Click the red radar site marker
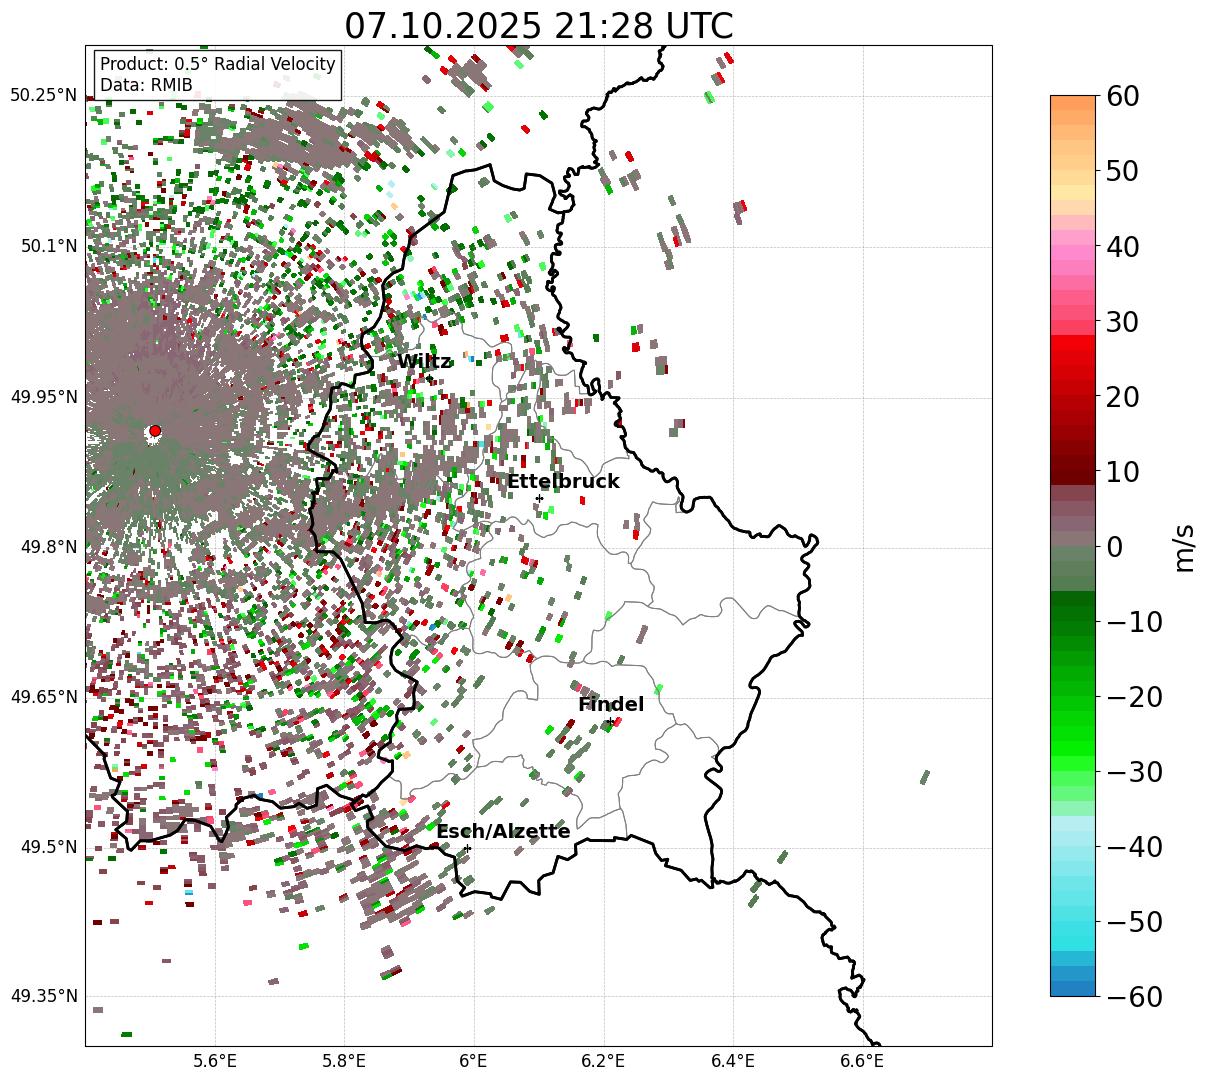 [x=155, y=431]
